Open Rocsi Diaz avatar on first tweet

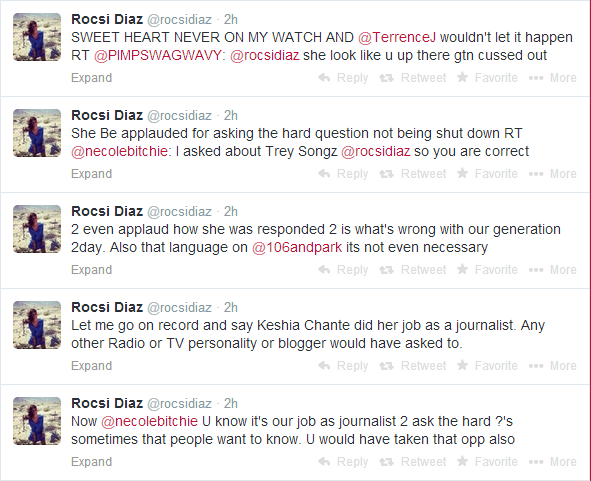pos(37,37)
